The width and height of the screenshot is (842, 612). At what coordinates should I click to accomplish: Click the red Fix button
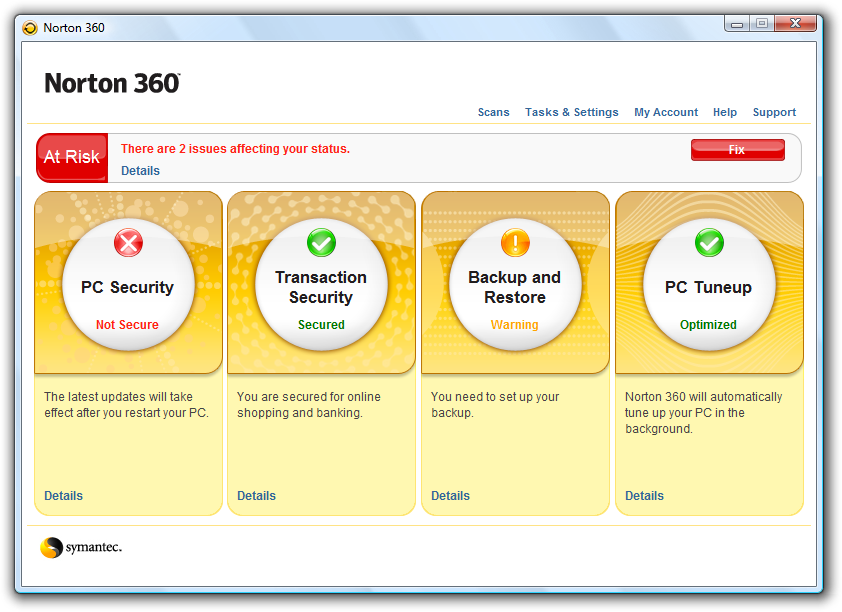(x=737, y=150)
